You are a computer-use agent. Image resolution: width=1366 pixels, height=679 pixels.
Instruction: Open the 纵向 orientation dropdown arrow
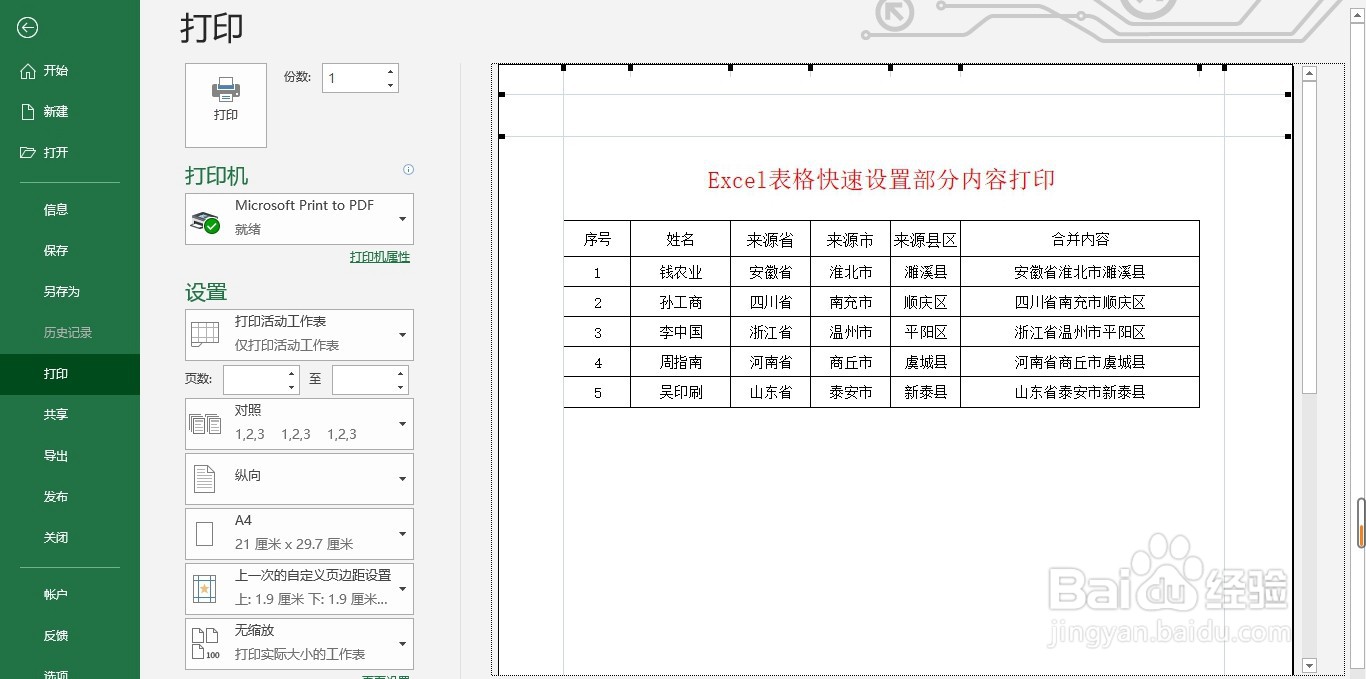point(404,478)
